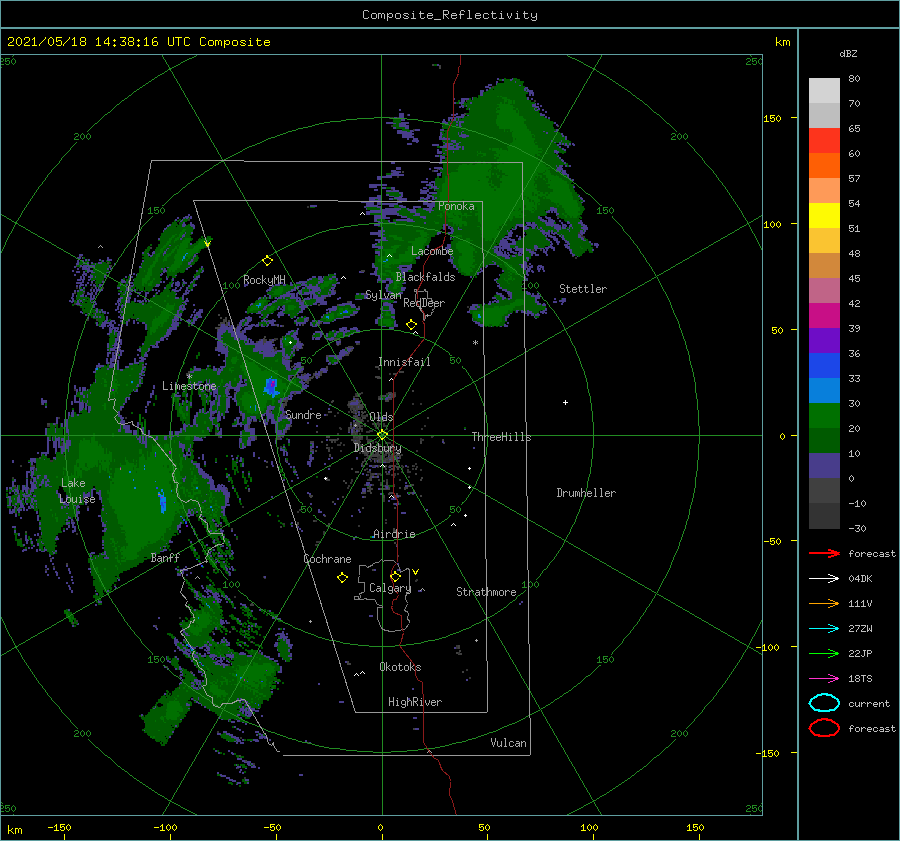This screenshot has width=900, height=841.
Task: Select the white 80 dBZ color swatch
Action: pyautogui.click(x=824, y=91)
